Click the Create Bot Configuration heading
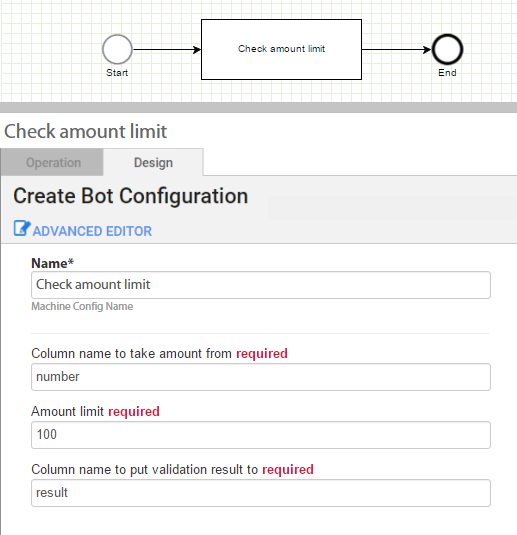The width and height of the screenshot is (517, 535). (x=131, y=196)
